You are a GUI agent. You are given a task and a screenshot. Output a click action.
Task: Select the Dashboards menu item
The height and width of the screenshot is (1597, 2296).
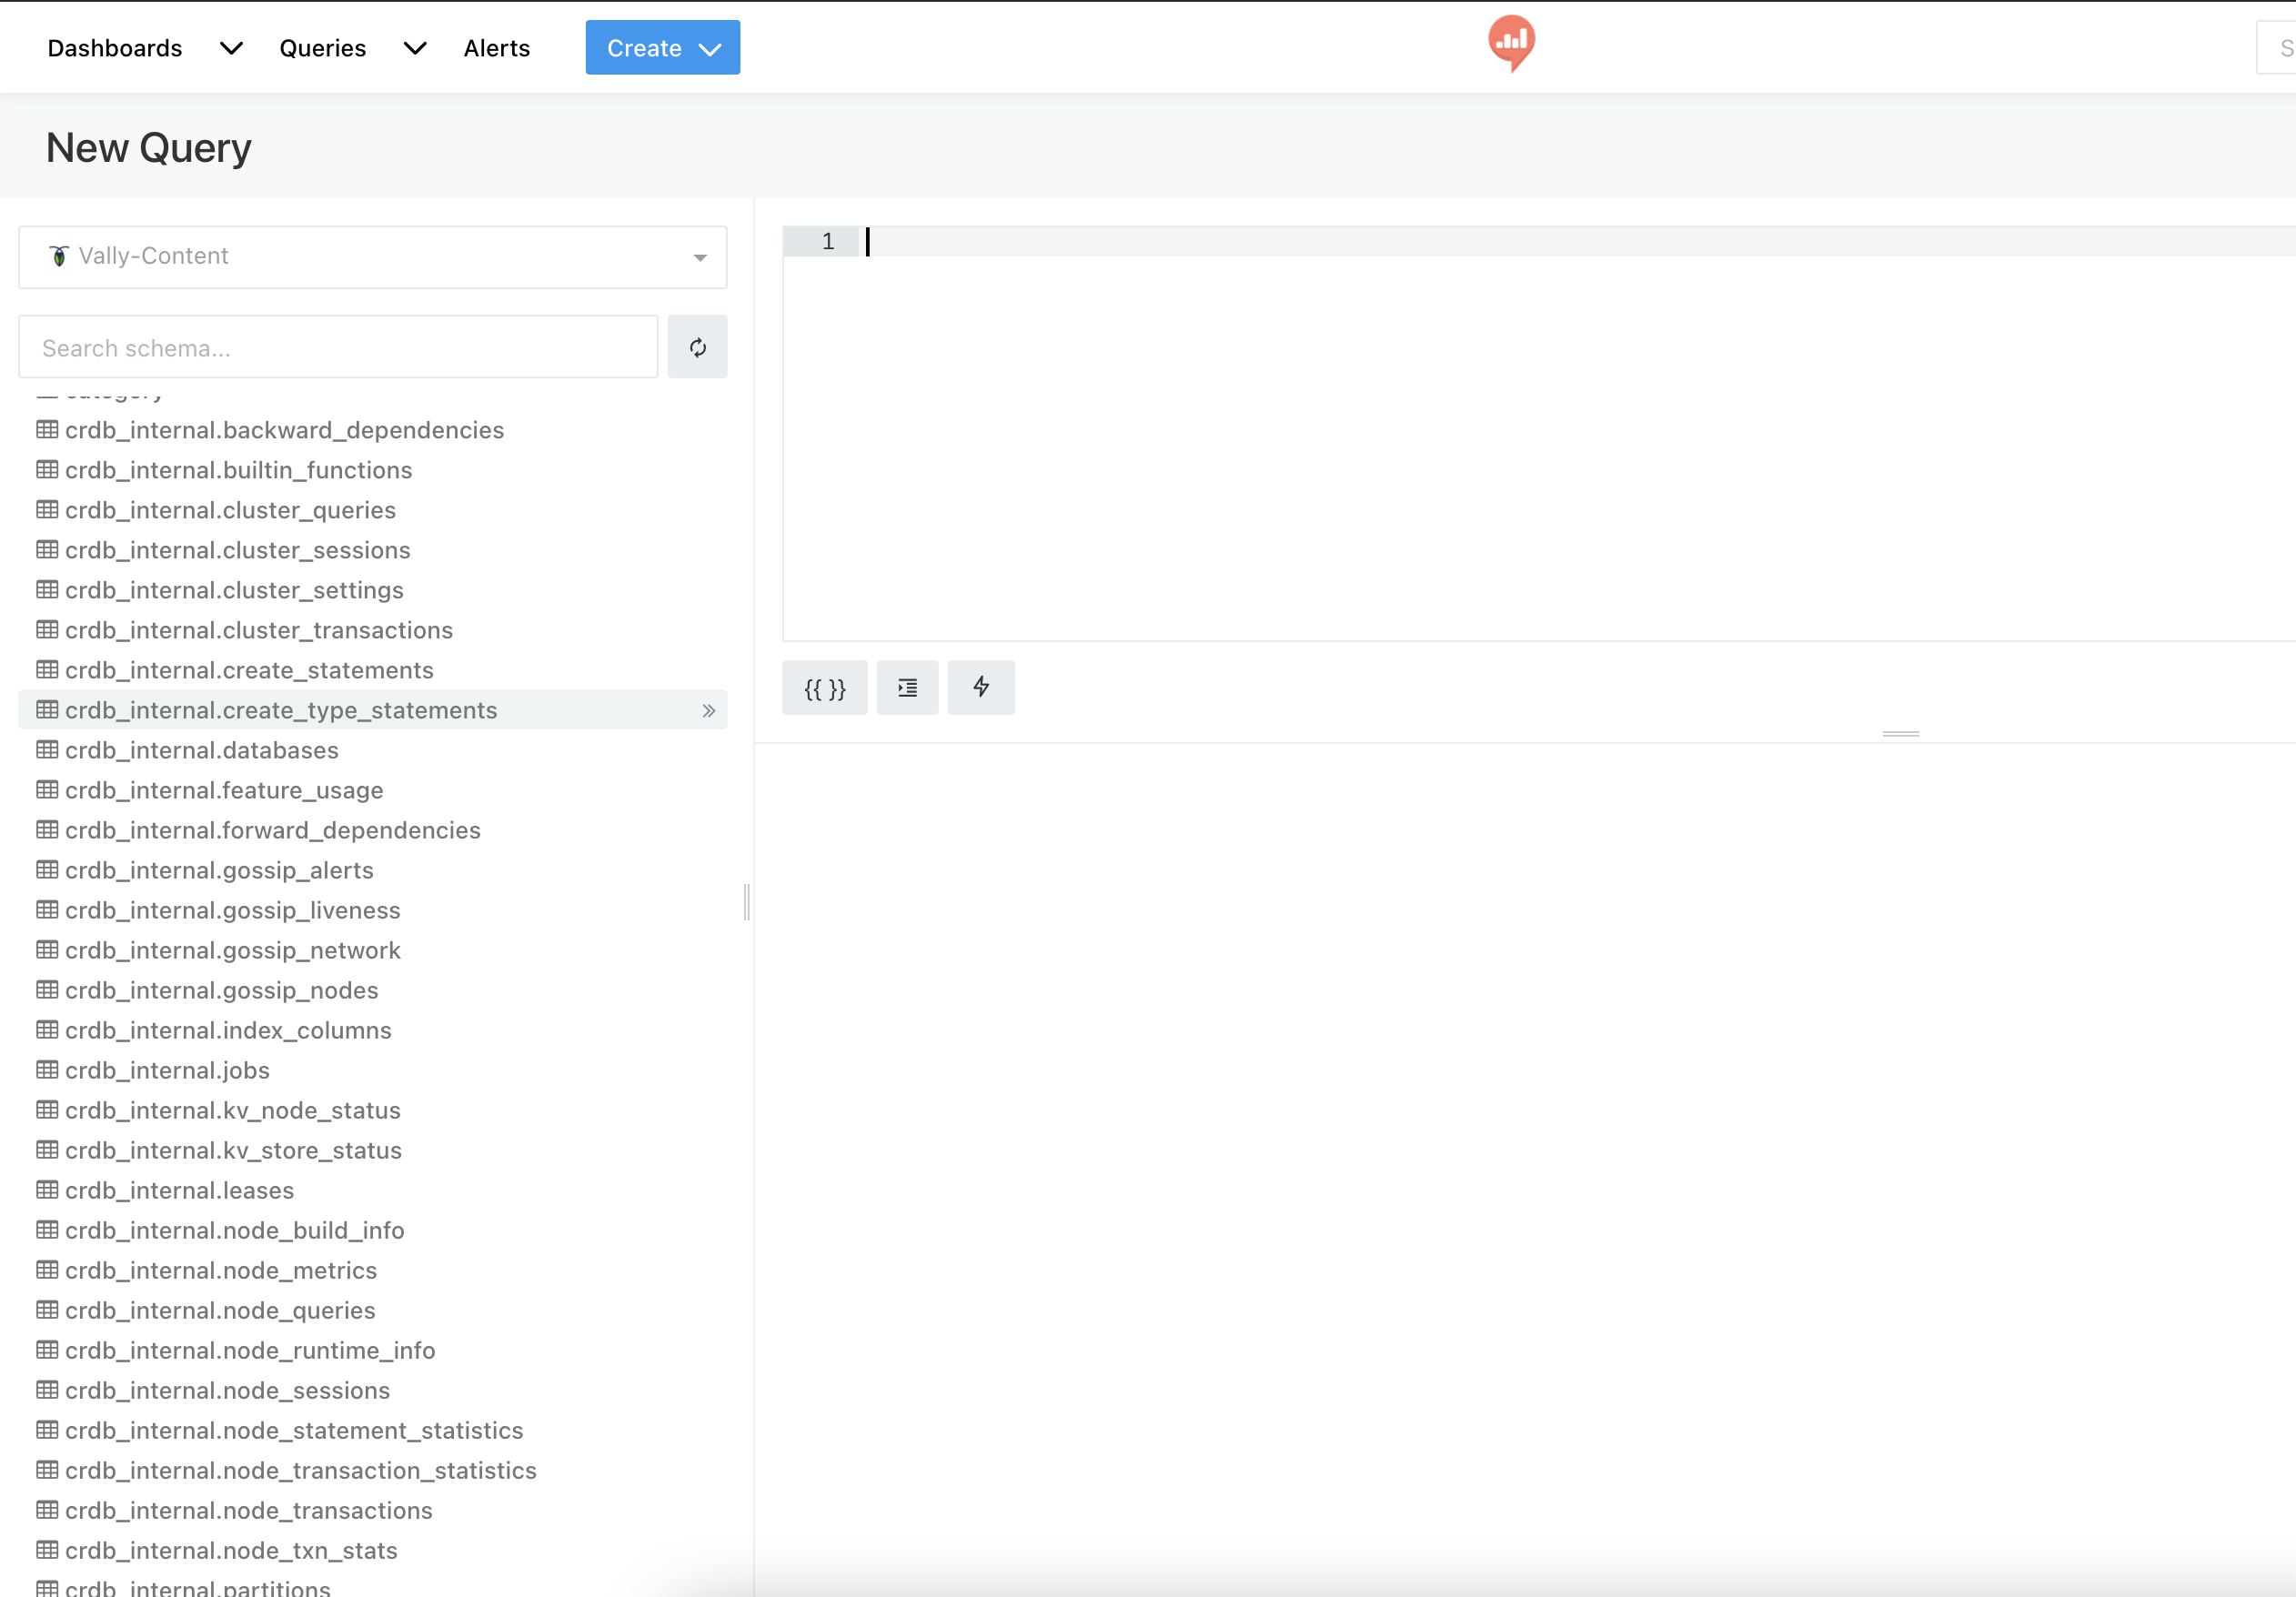coord(114,48)
